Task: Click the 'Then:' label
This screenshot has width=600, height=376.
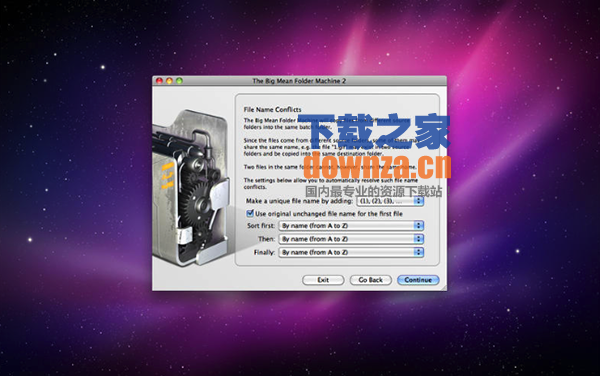Action: (266, 239)
